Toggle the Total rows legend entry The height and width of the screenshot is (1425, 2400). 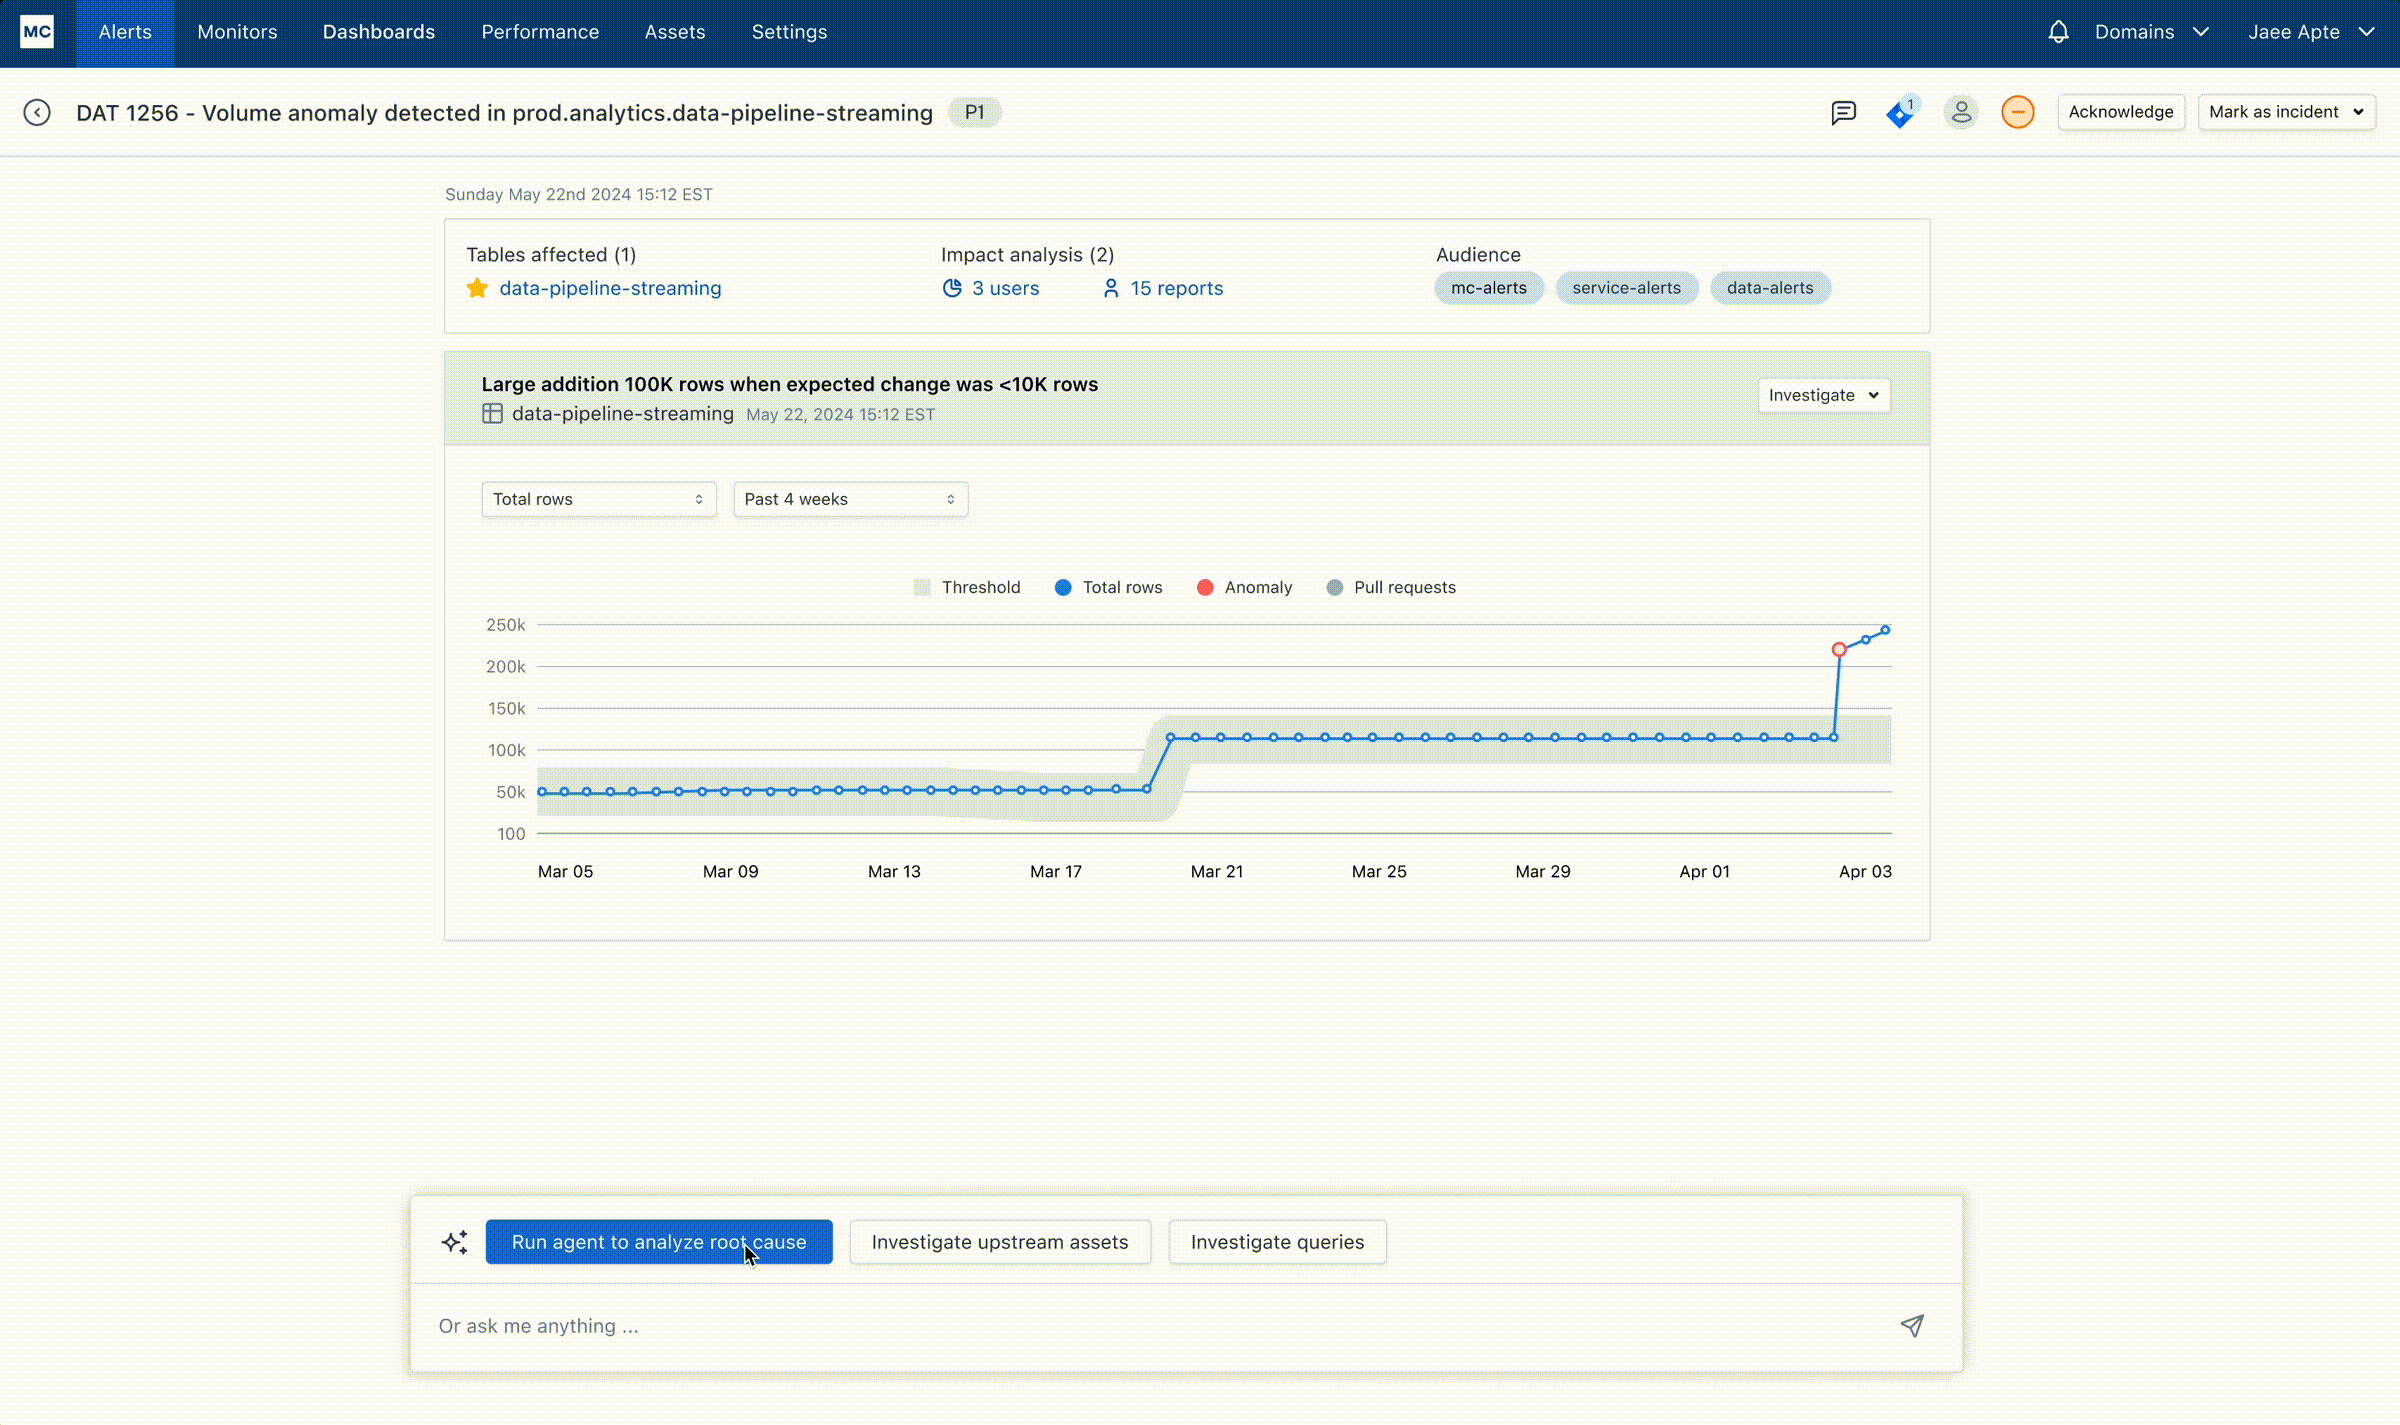[x=1108, y=587]
